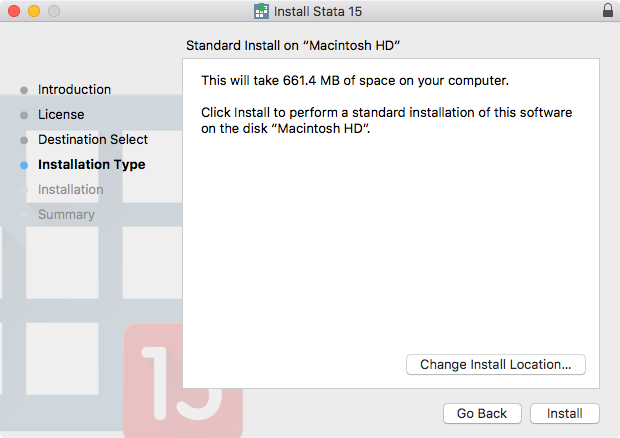Screen dimensions: 620x438
Task: Click the Stata installer icon in title
Action: click(x=261, y=11)
